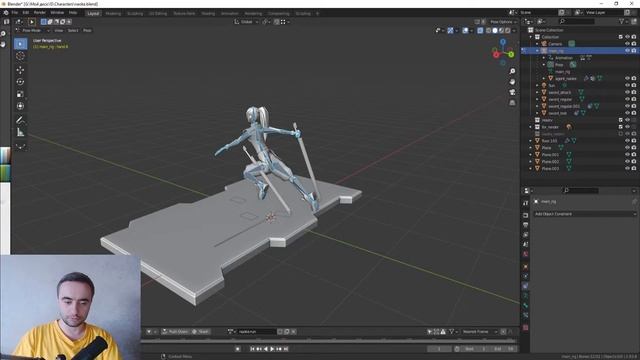Open the File menu
The width and height of the screenshot is (640, 360).
click(15, 13)
